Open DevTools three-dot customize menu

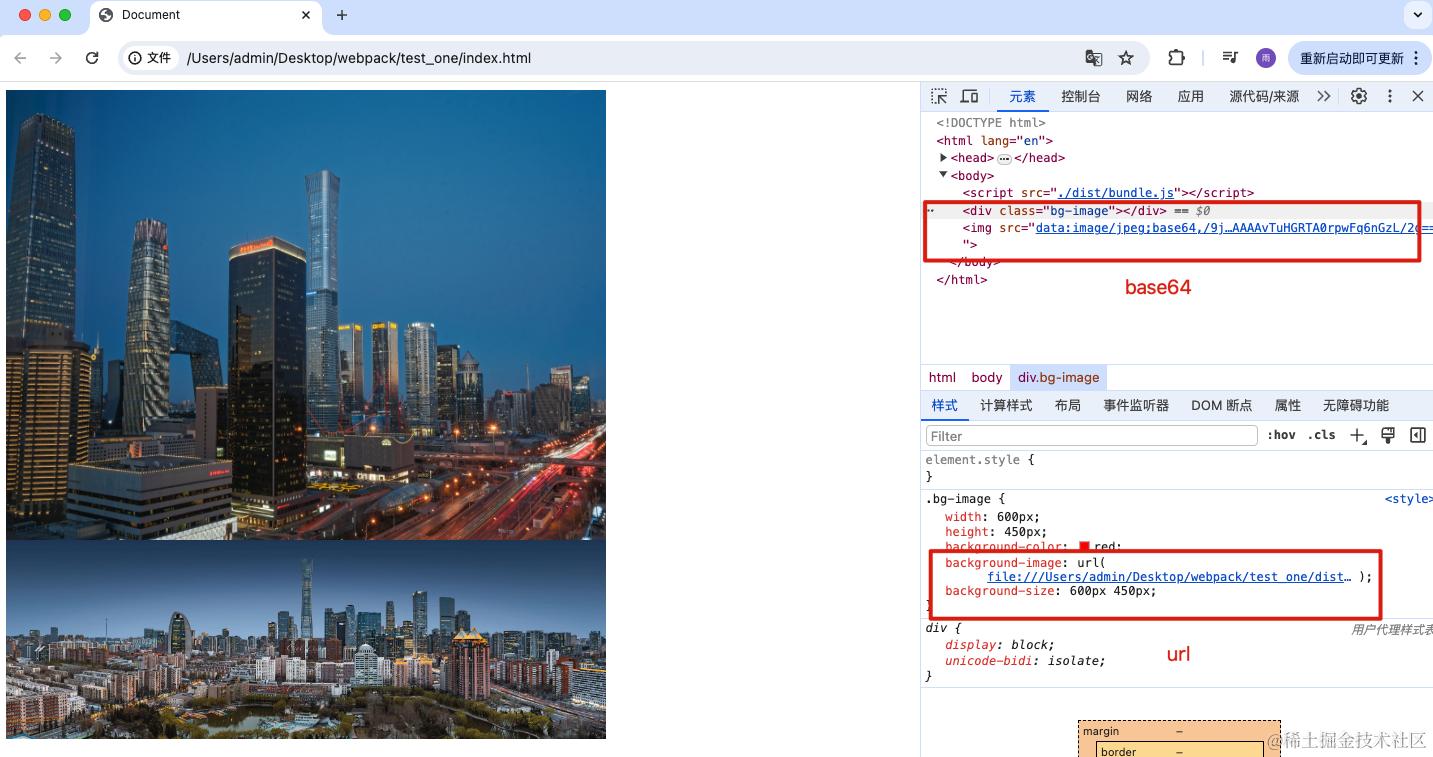point(1389,96)
